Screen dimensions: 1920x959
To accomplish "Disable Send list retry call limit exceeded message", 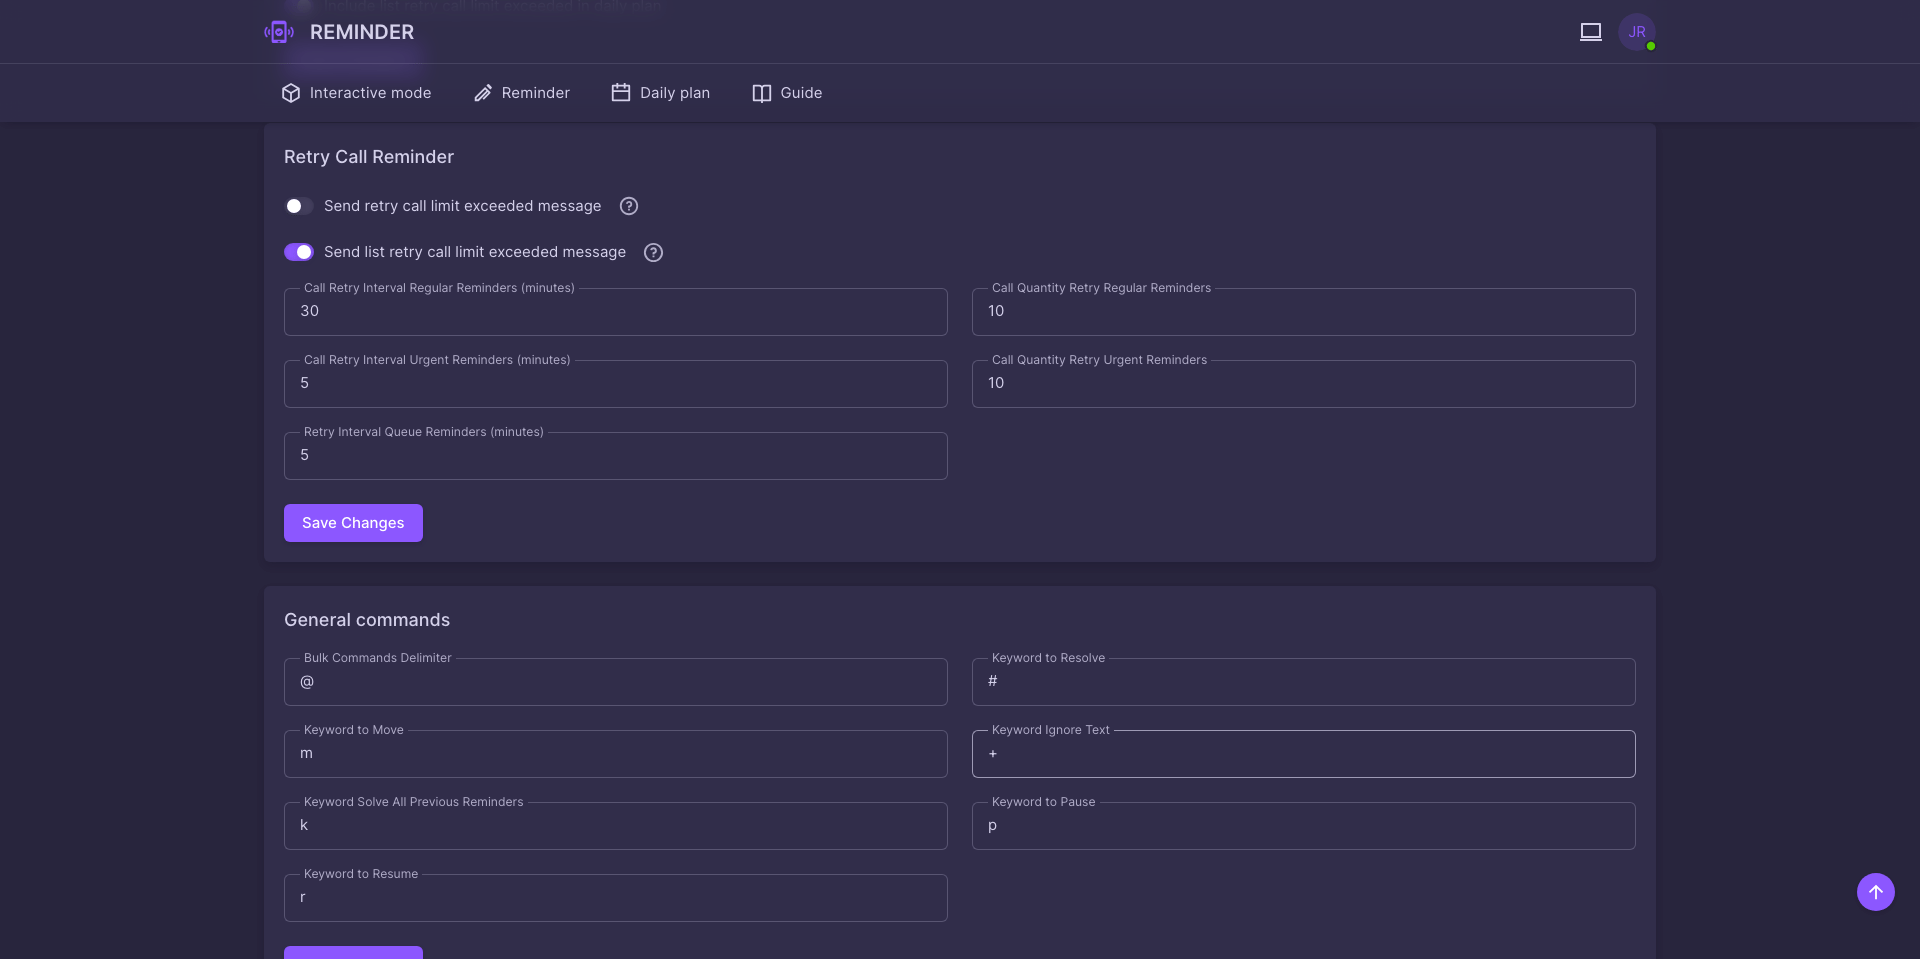I will (x=299, y=252).
